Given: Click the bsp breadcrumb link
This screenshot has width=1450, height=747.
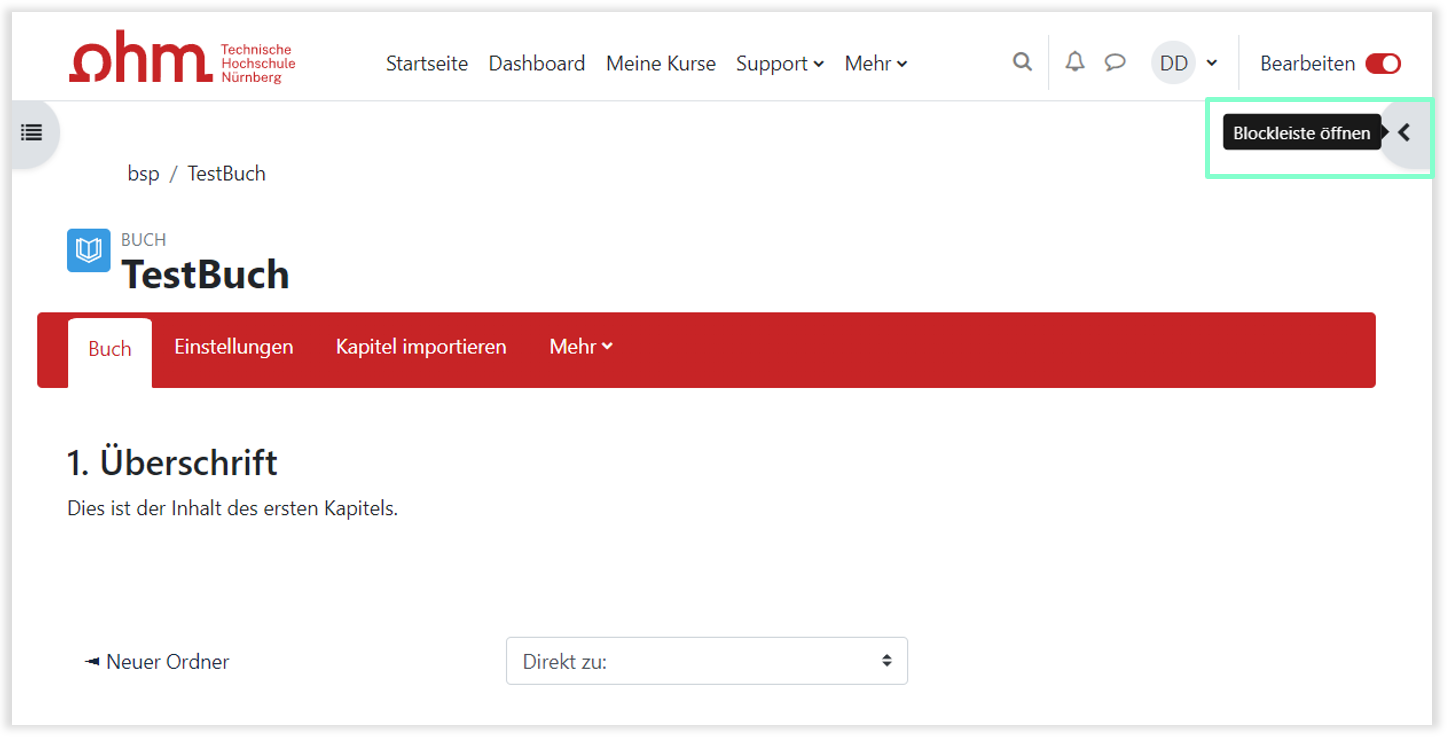Looking at the screenshot, I should [x=143, y=173].
